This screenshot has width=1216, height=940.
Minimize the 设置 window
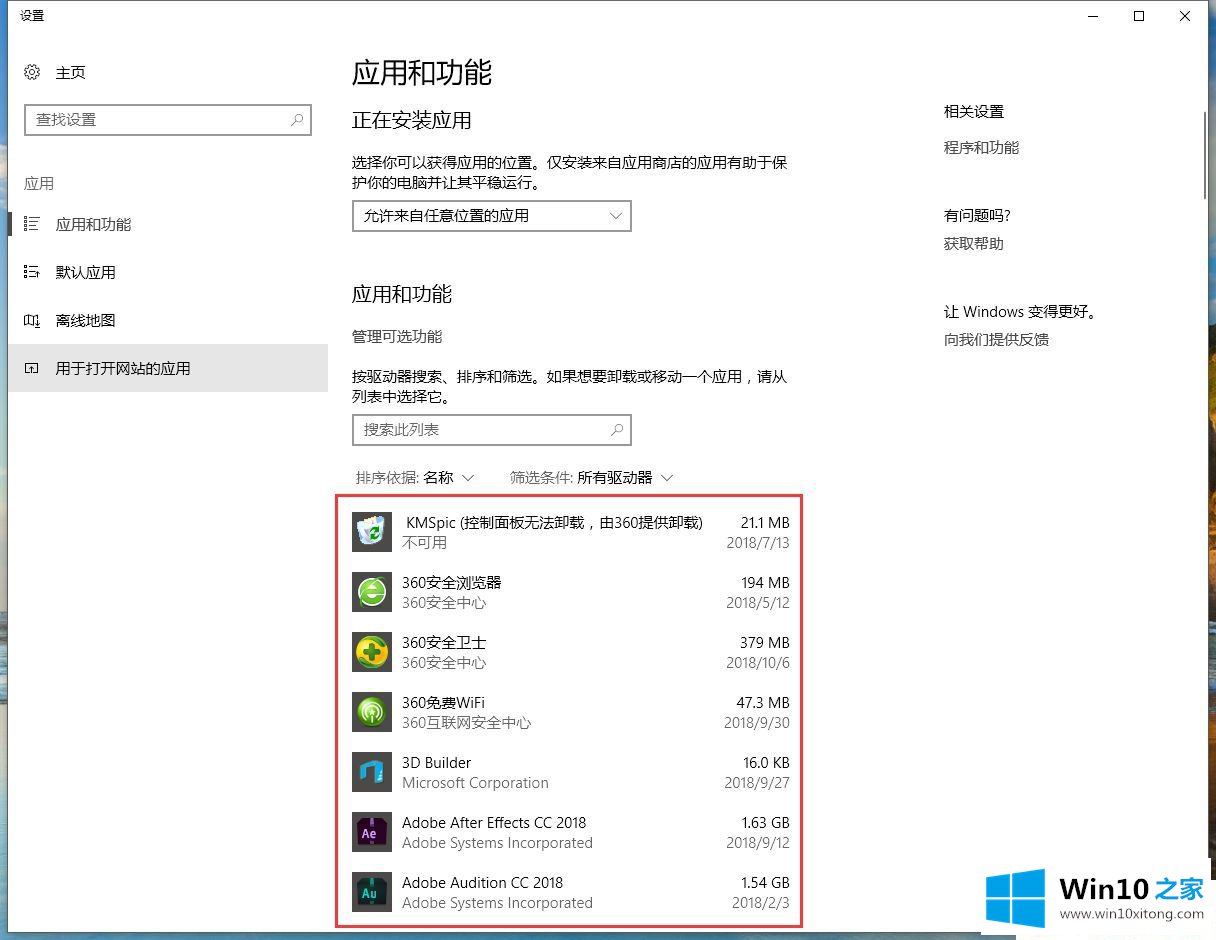[x=1093, y=16]
